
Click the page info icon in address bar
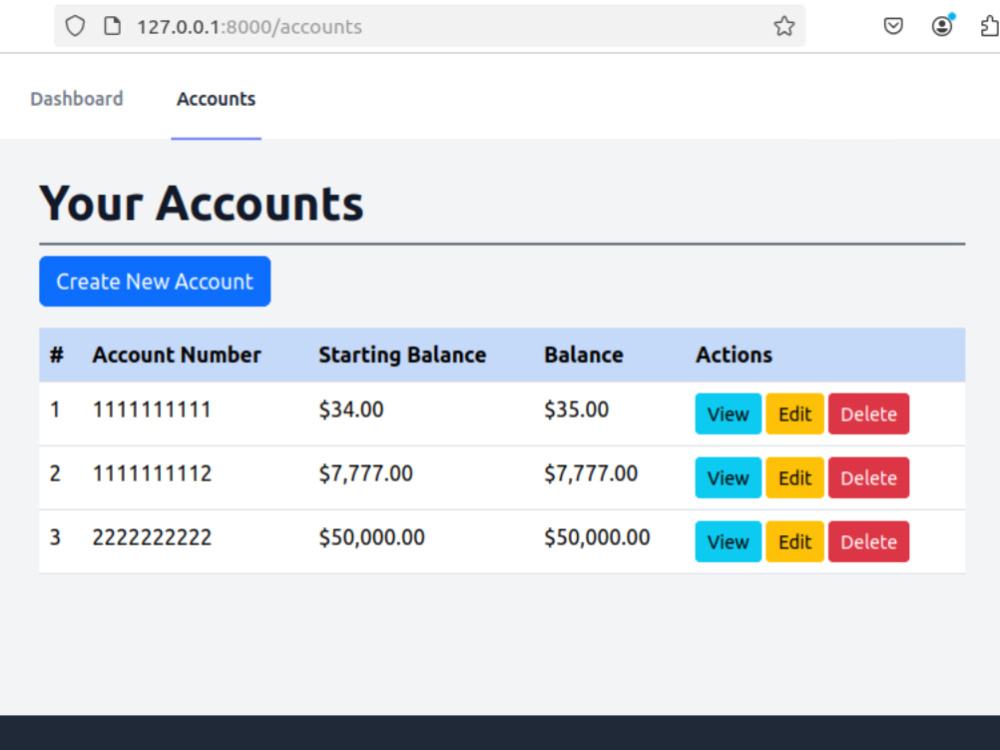pos(112,26)
